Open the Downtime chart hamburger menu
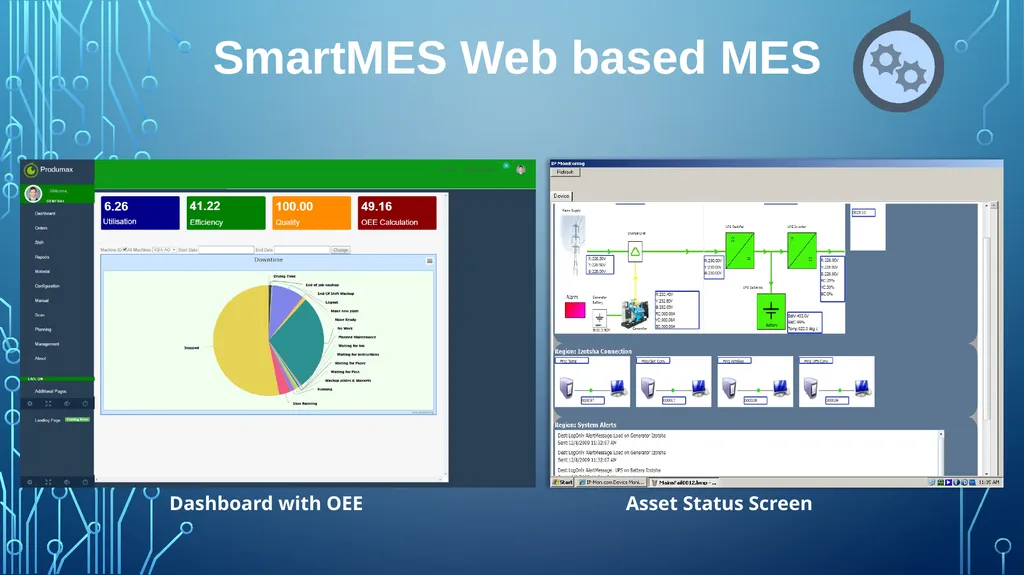This screenshot has width=1024, height=575. coord(430,261)
